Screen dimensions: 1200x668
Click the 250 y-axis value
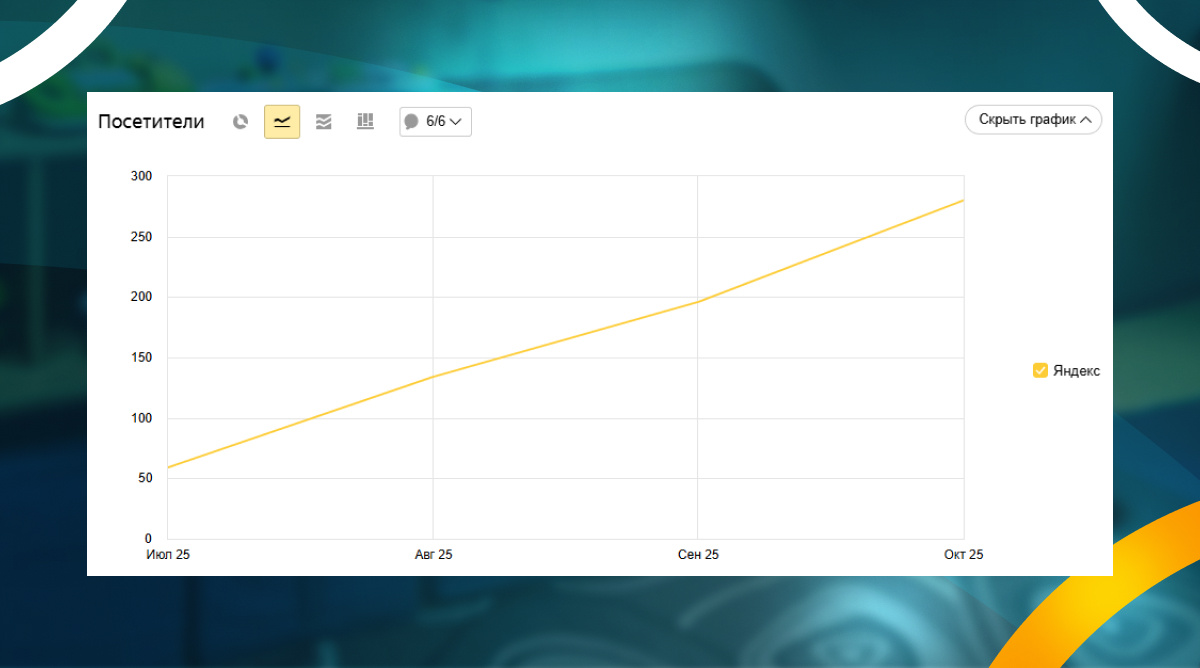[141, 237]
